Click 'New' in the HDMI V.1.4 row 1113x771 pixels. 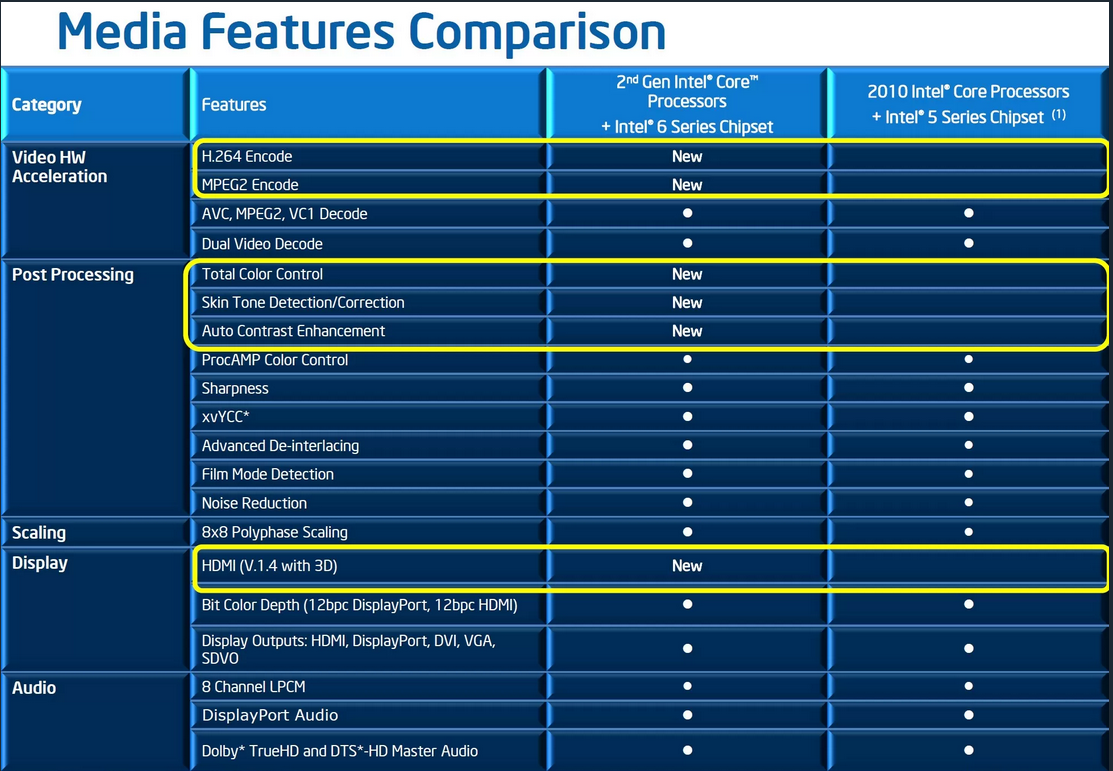(x=686, y=566)
